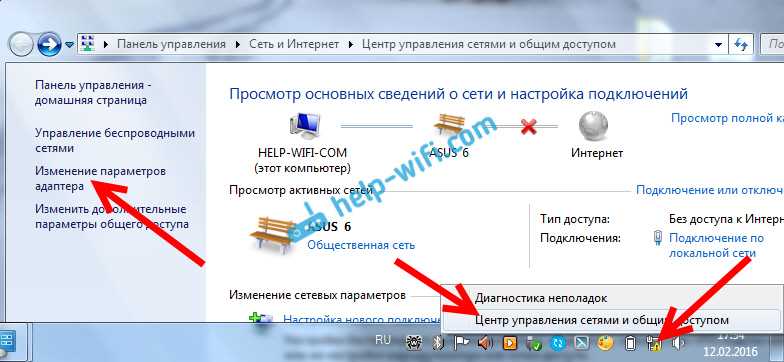This screenshot has height=362, width=784.
Task: Open 'Подключение по локальной сети' link
Action: 716,246
